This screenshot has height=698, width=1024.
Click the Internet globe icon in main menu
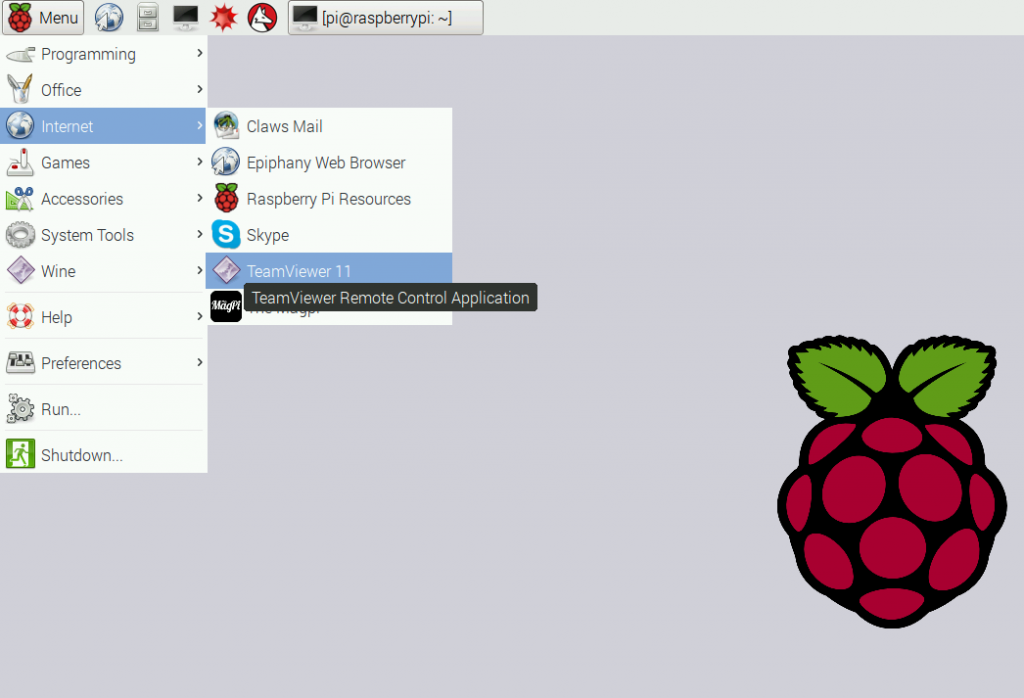(x=20, y=125)
